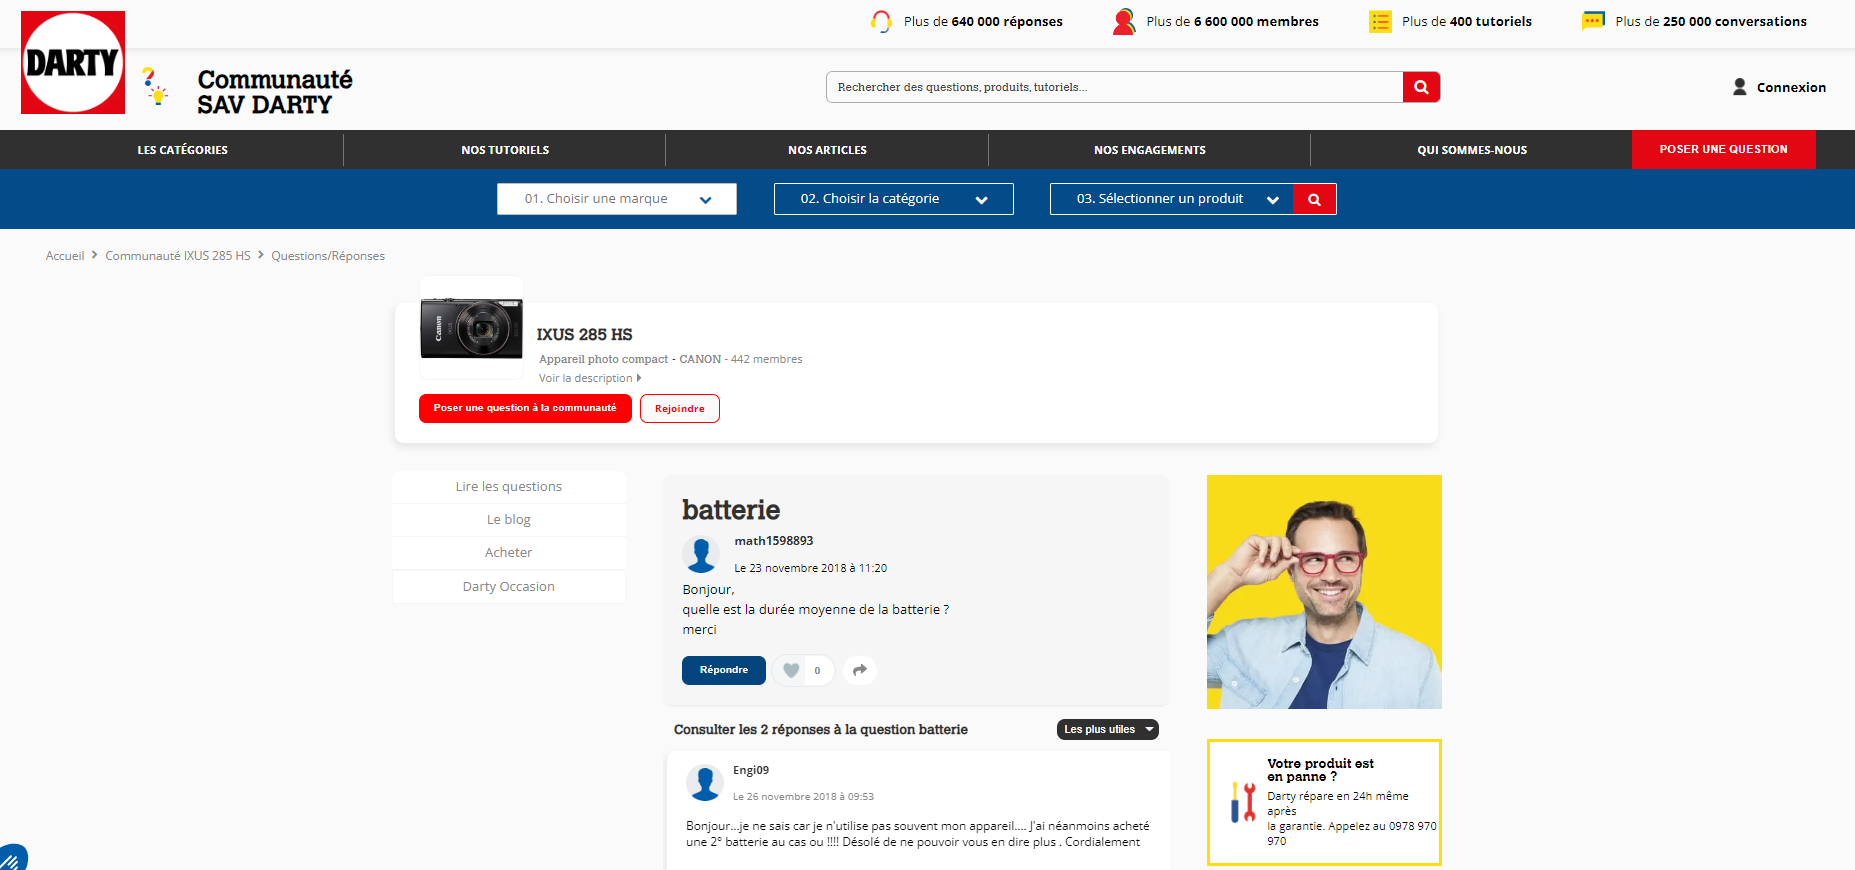Click the chat bubble icon next to 250 000 conversations
The height and width of the screenshot is (870, 1855).
pyautogui.click(x=1593, y=21)
